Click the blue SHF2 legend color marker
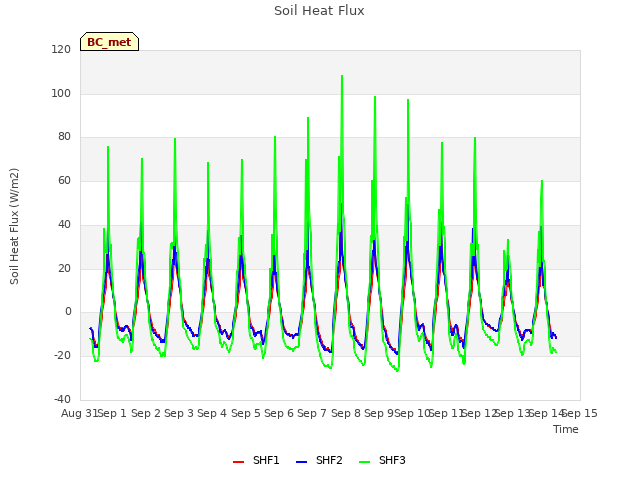The image size is (640, 480). pos(301,462)
